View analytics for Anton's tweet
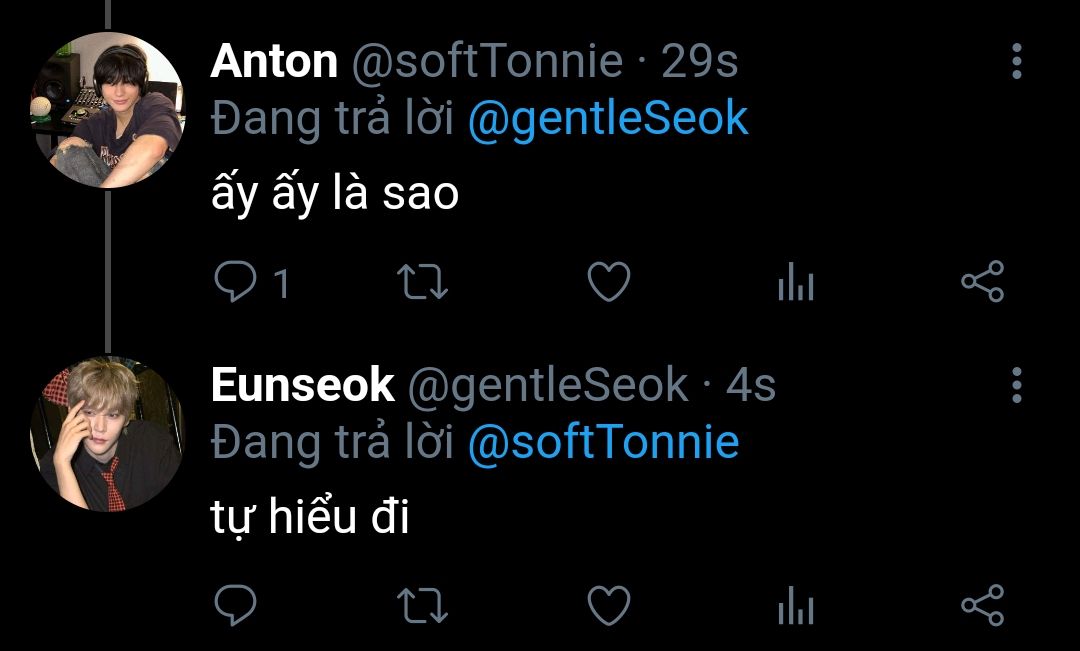The image size is (1080, 651). [796, 284]
